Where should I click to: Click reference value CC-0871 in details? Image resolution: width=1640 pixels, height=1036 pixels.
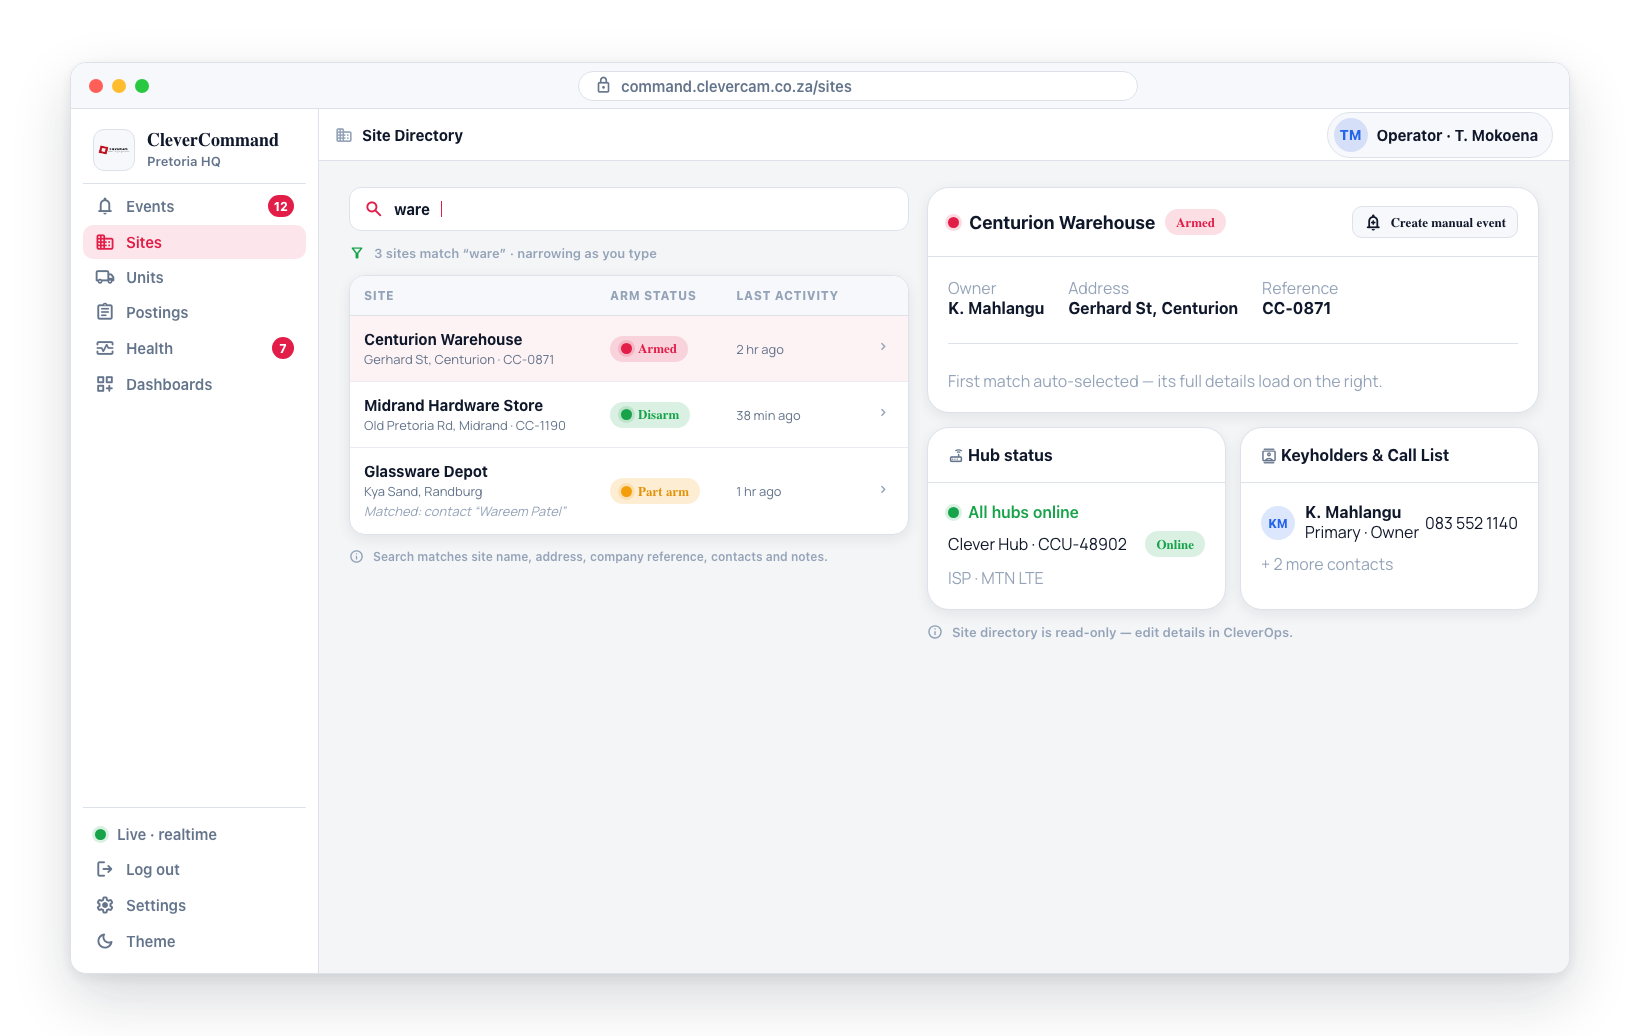(x=1296, y=308)
